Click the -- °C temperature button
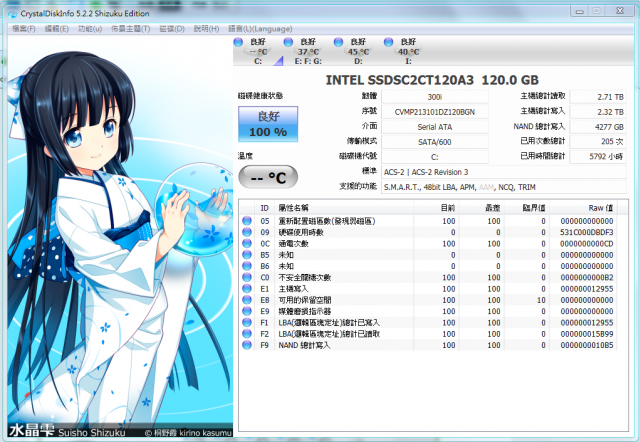This screenshot has height=442, width=640. (x=268, y=177)
